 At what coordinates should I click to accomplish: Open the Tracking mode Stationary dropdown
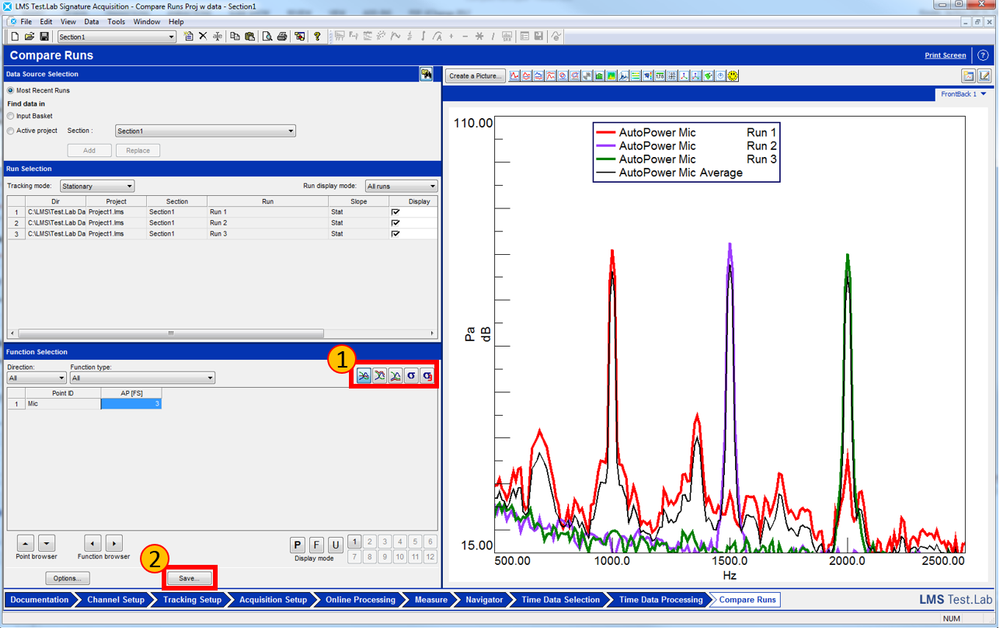97,186
